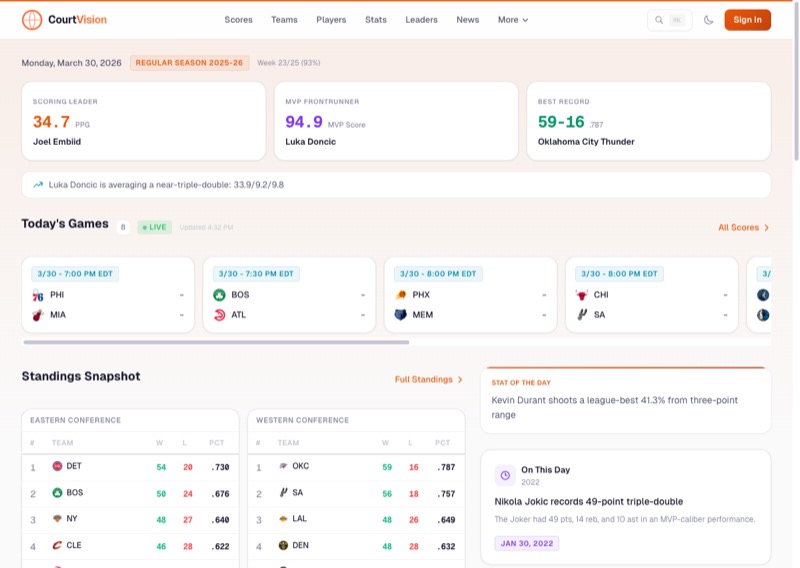
Task: Click the Celtics logo in the BOS vs ATL game
Action: 219,295
